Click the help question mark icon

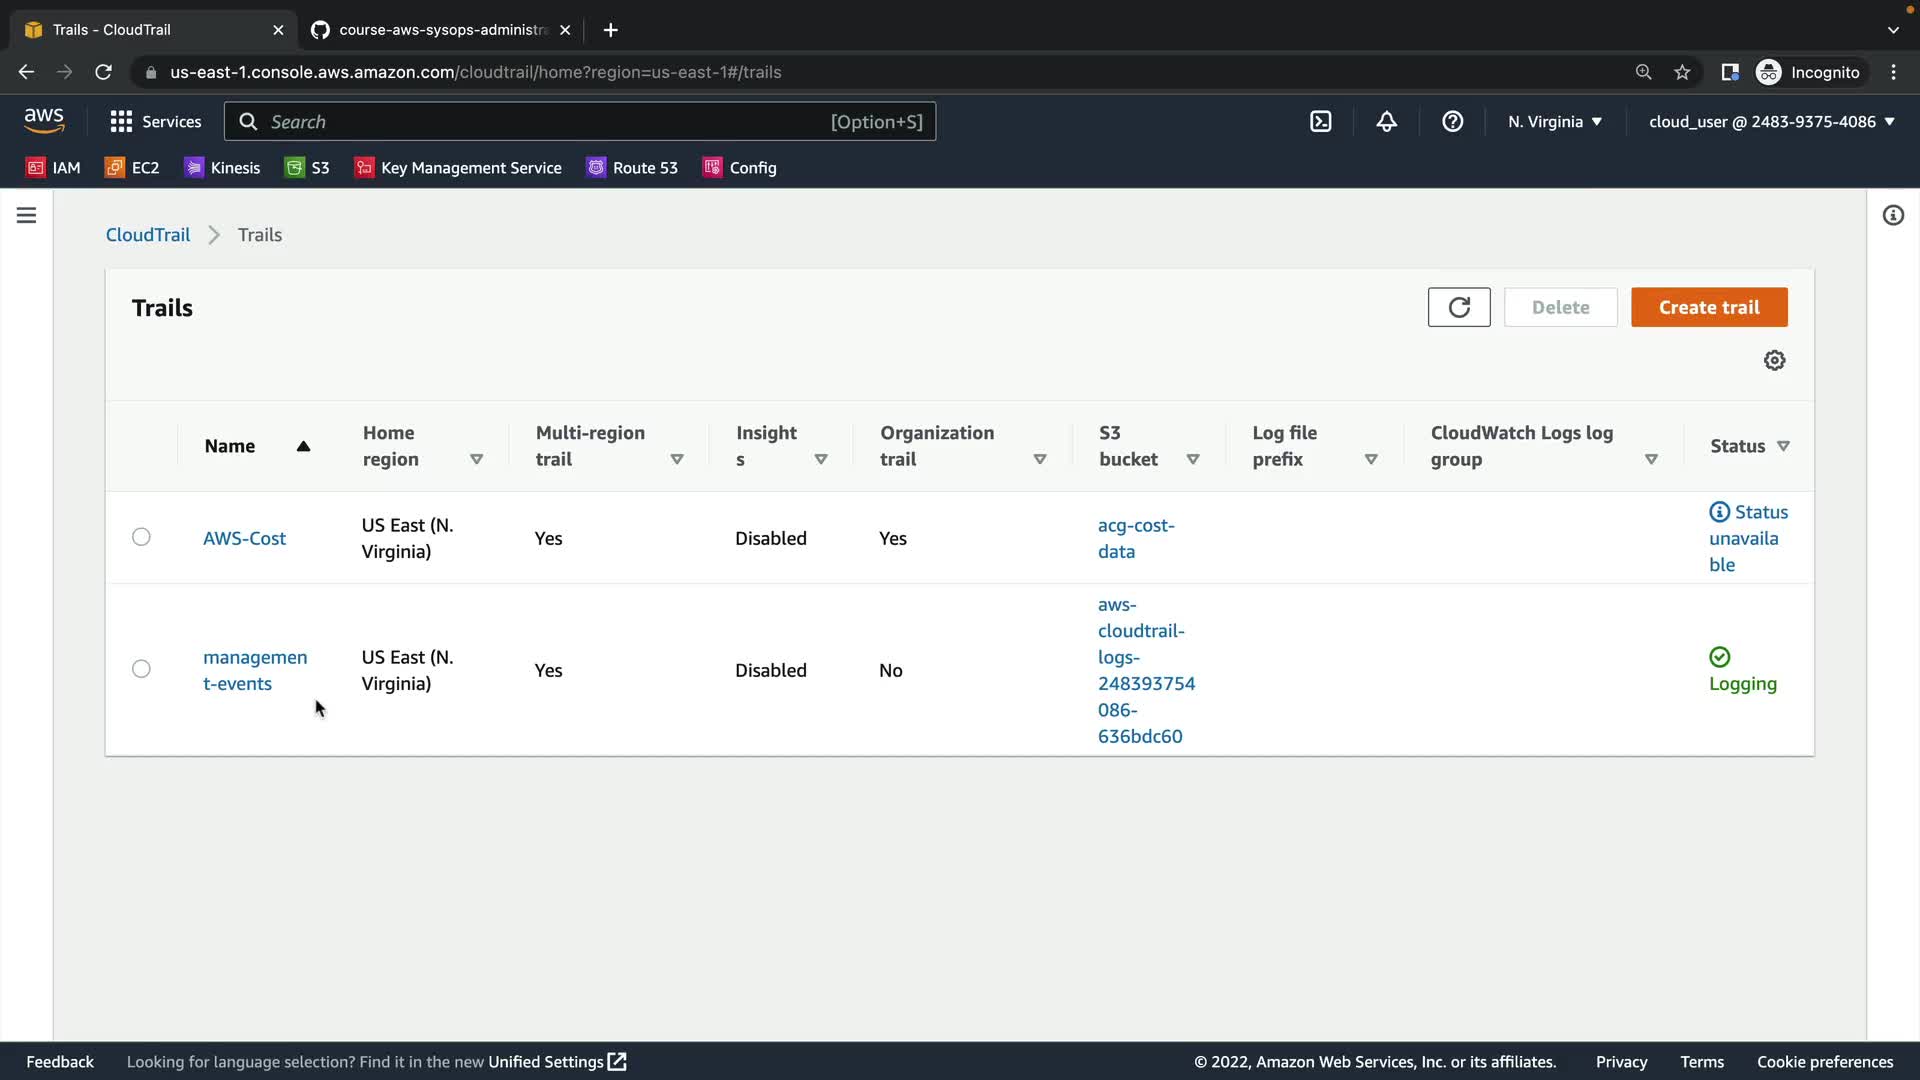click(1452, 122)
